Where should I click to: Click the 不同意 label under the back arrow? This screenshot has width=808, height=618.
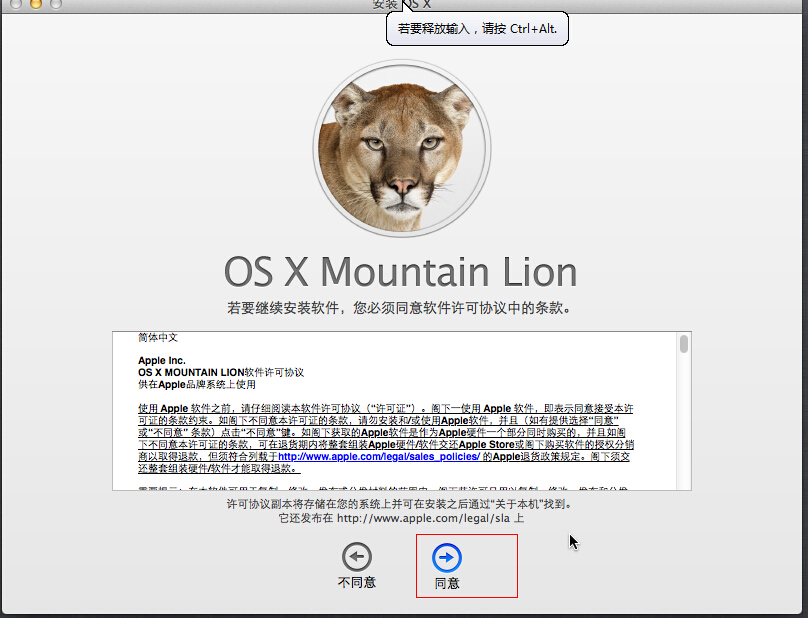tap(357, 582)
